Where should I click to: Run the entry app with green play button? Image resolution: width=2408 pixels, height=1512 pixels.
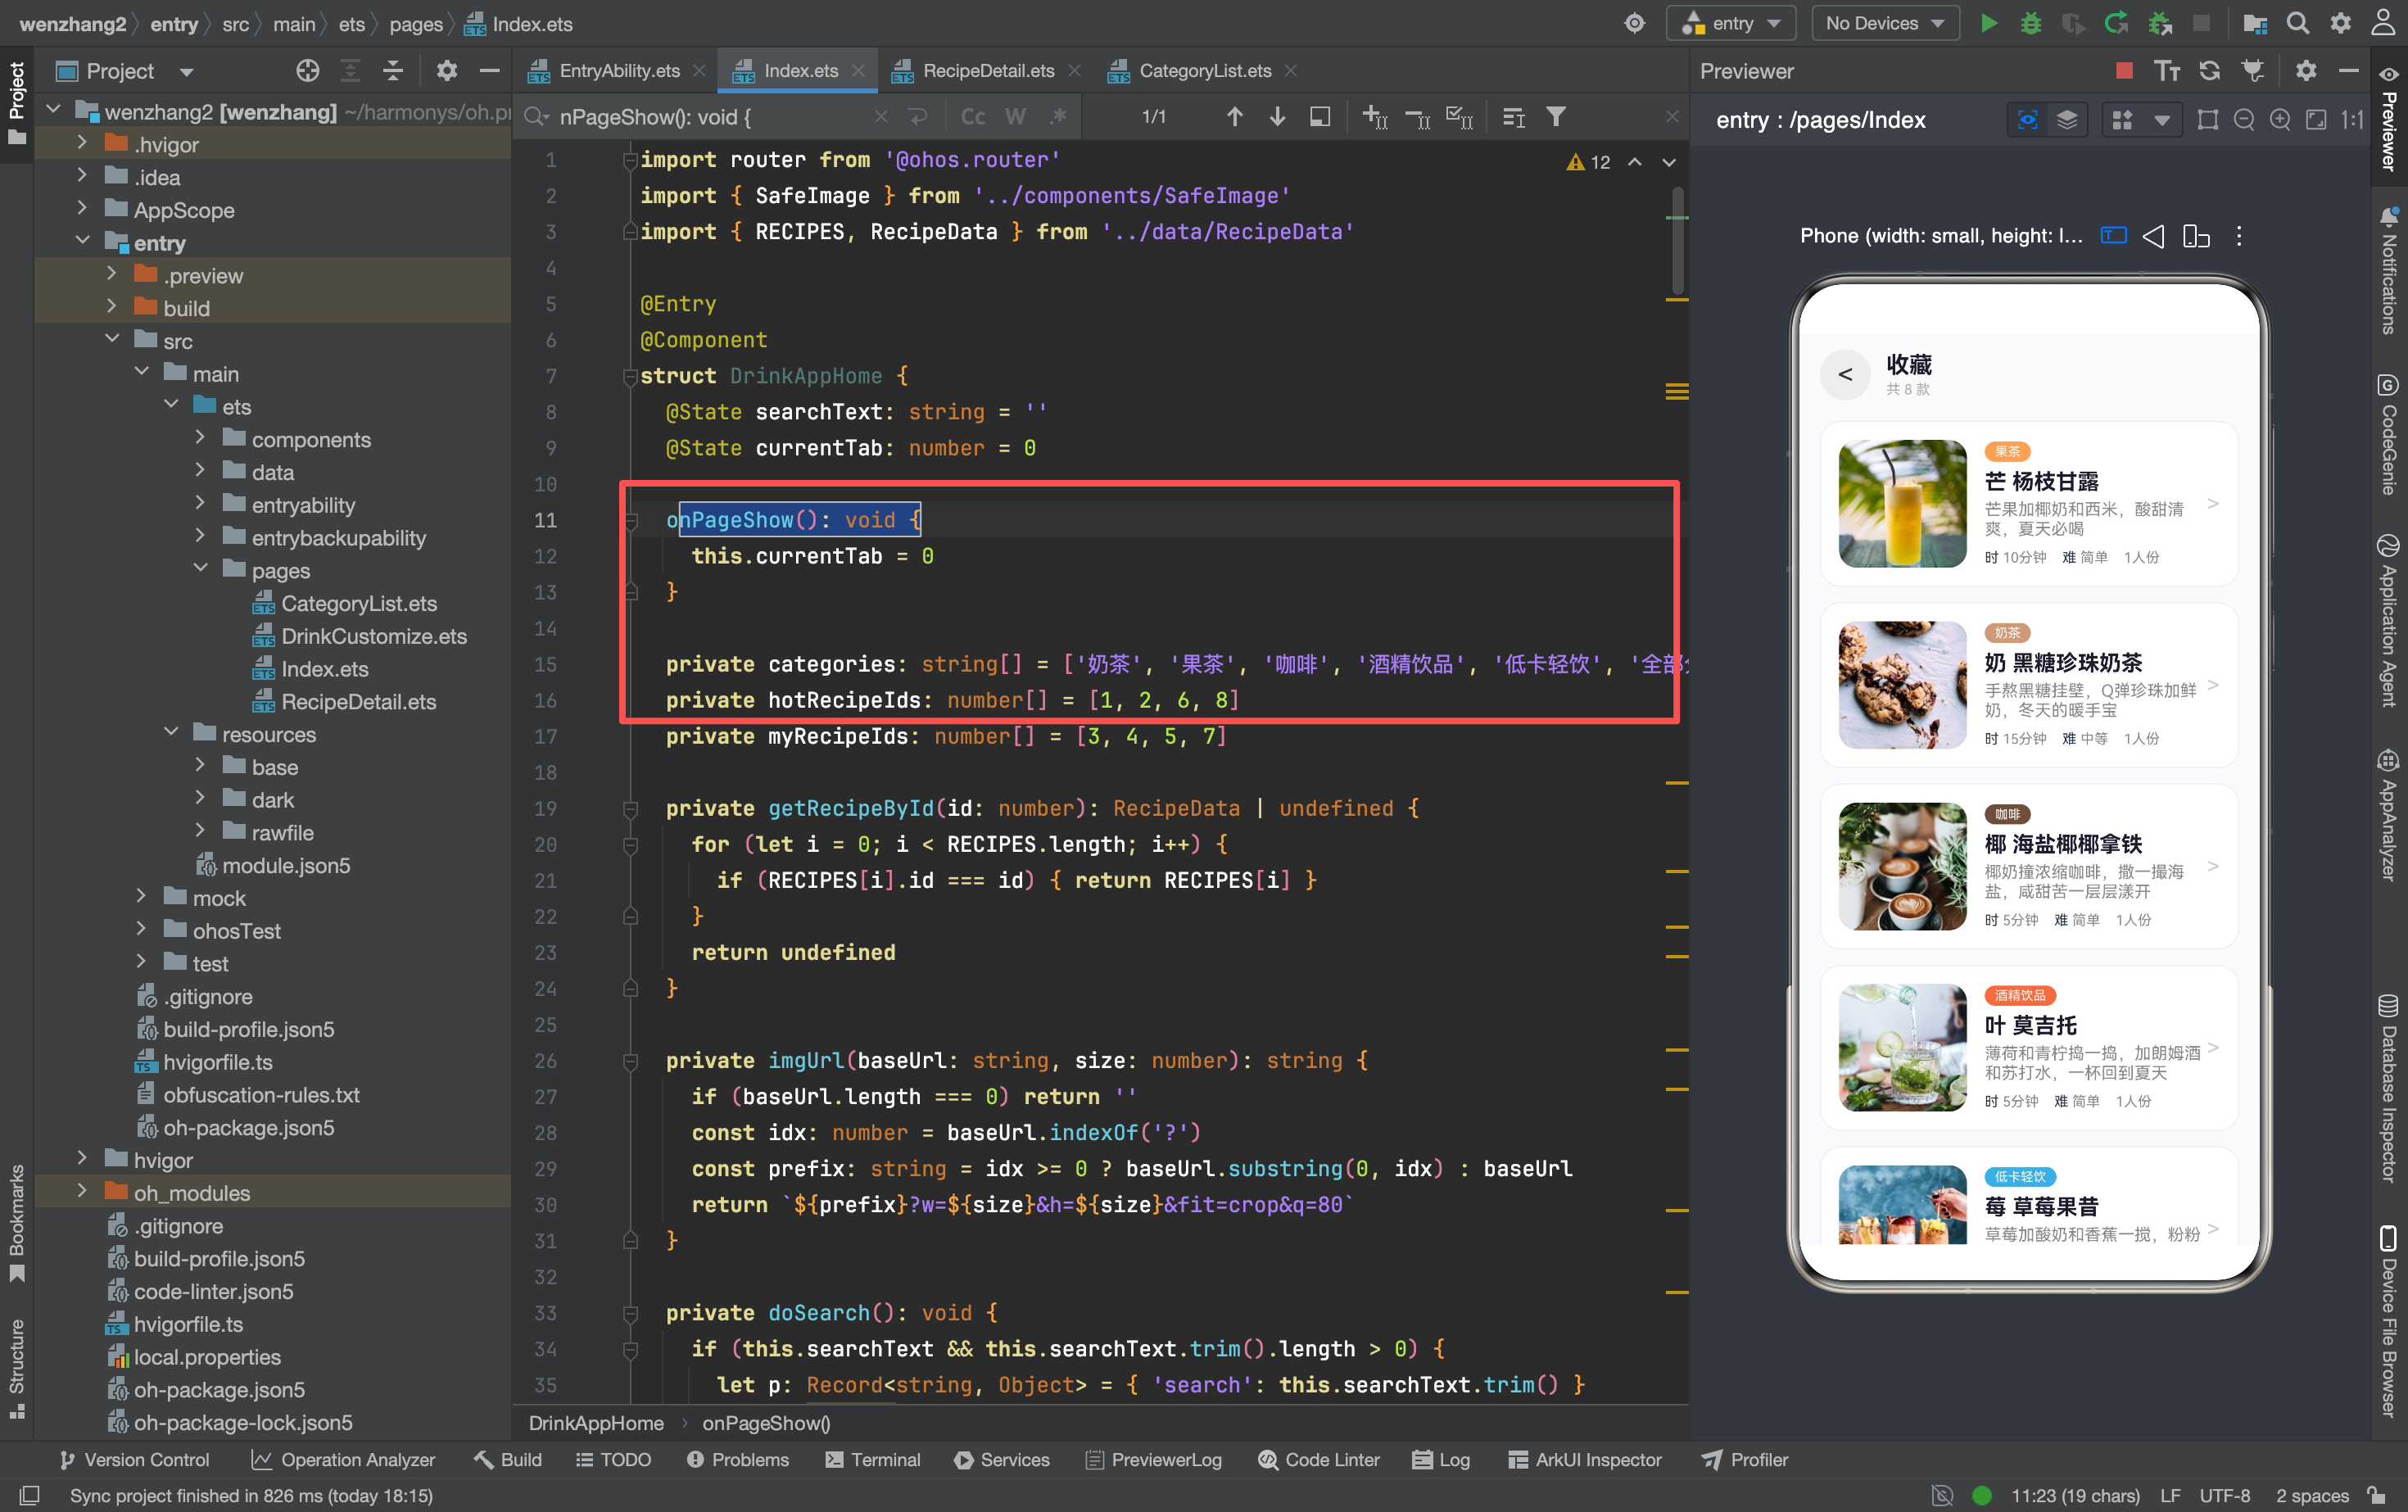click(x=1988, y=23)
